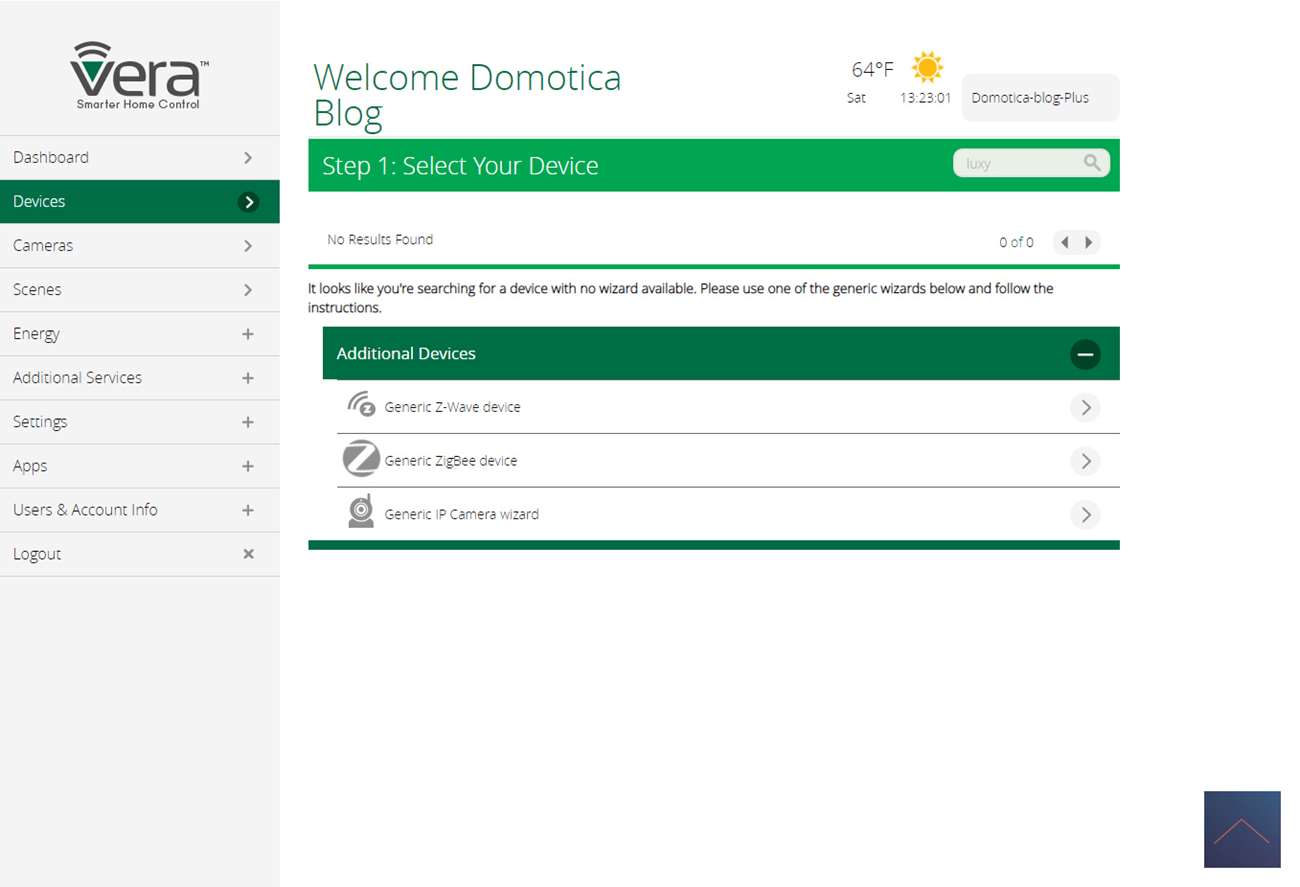Go to next results page arrow
Image resolution: width=1300 pixels, height=887 pixels.
coord(1089,242)
